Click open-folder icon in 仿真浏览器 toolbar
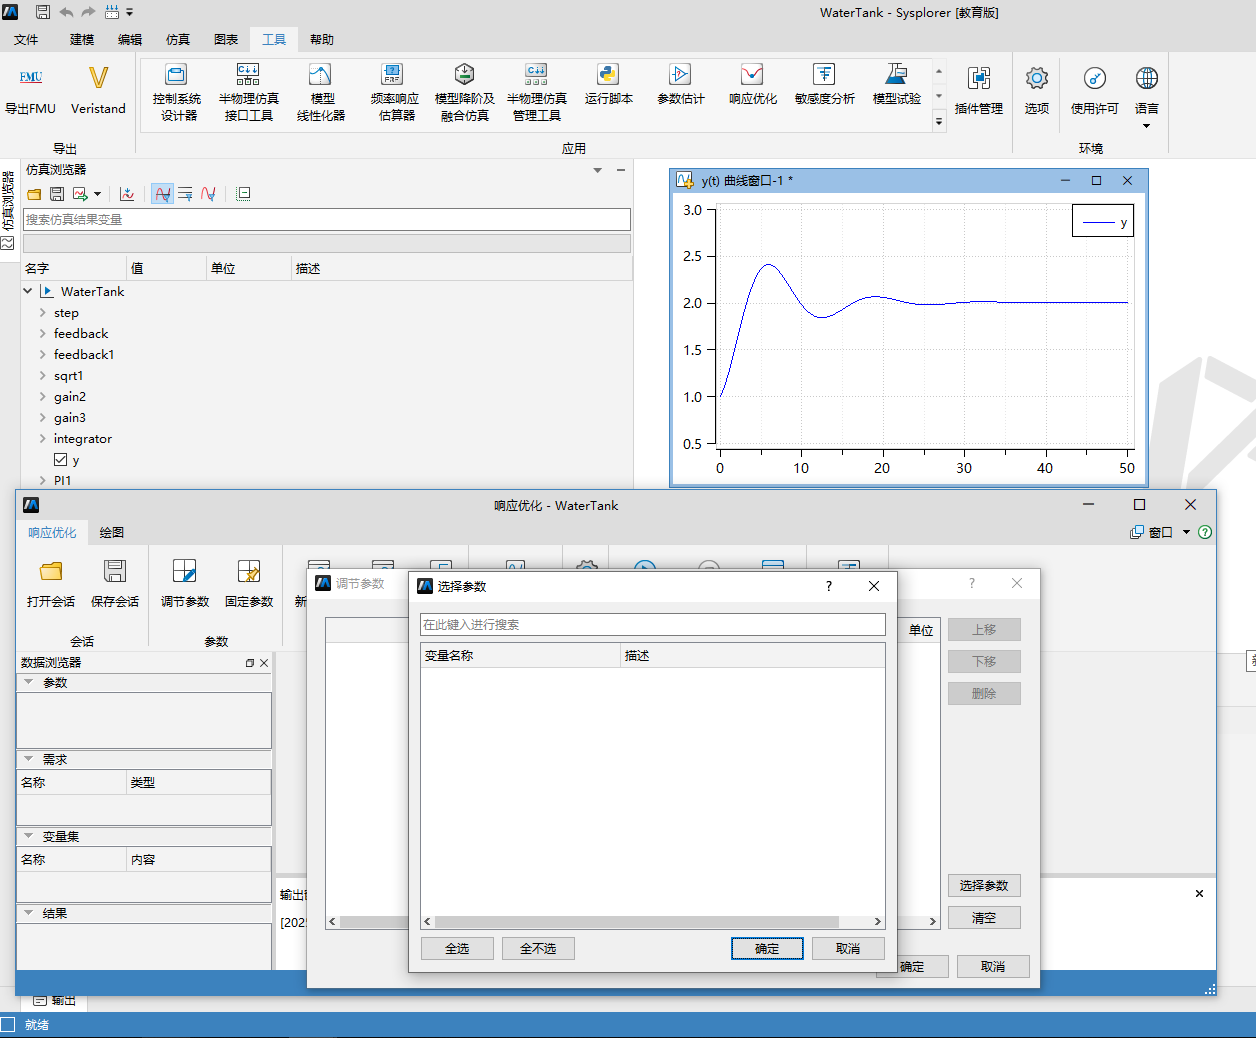Viewport: 1256px width, 1038px height. tap(35, 194)
